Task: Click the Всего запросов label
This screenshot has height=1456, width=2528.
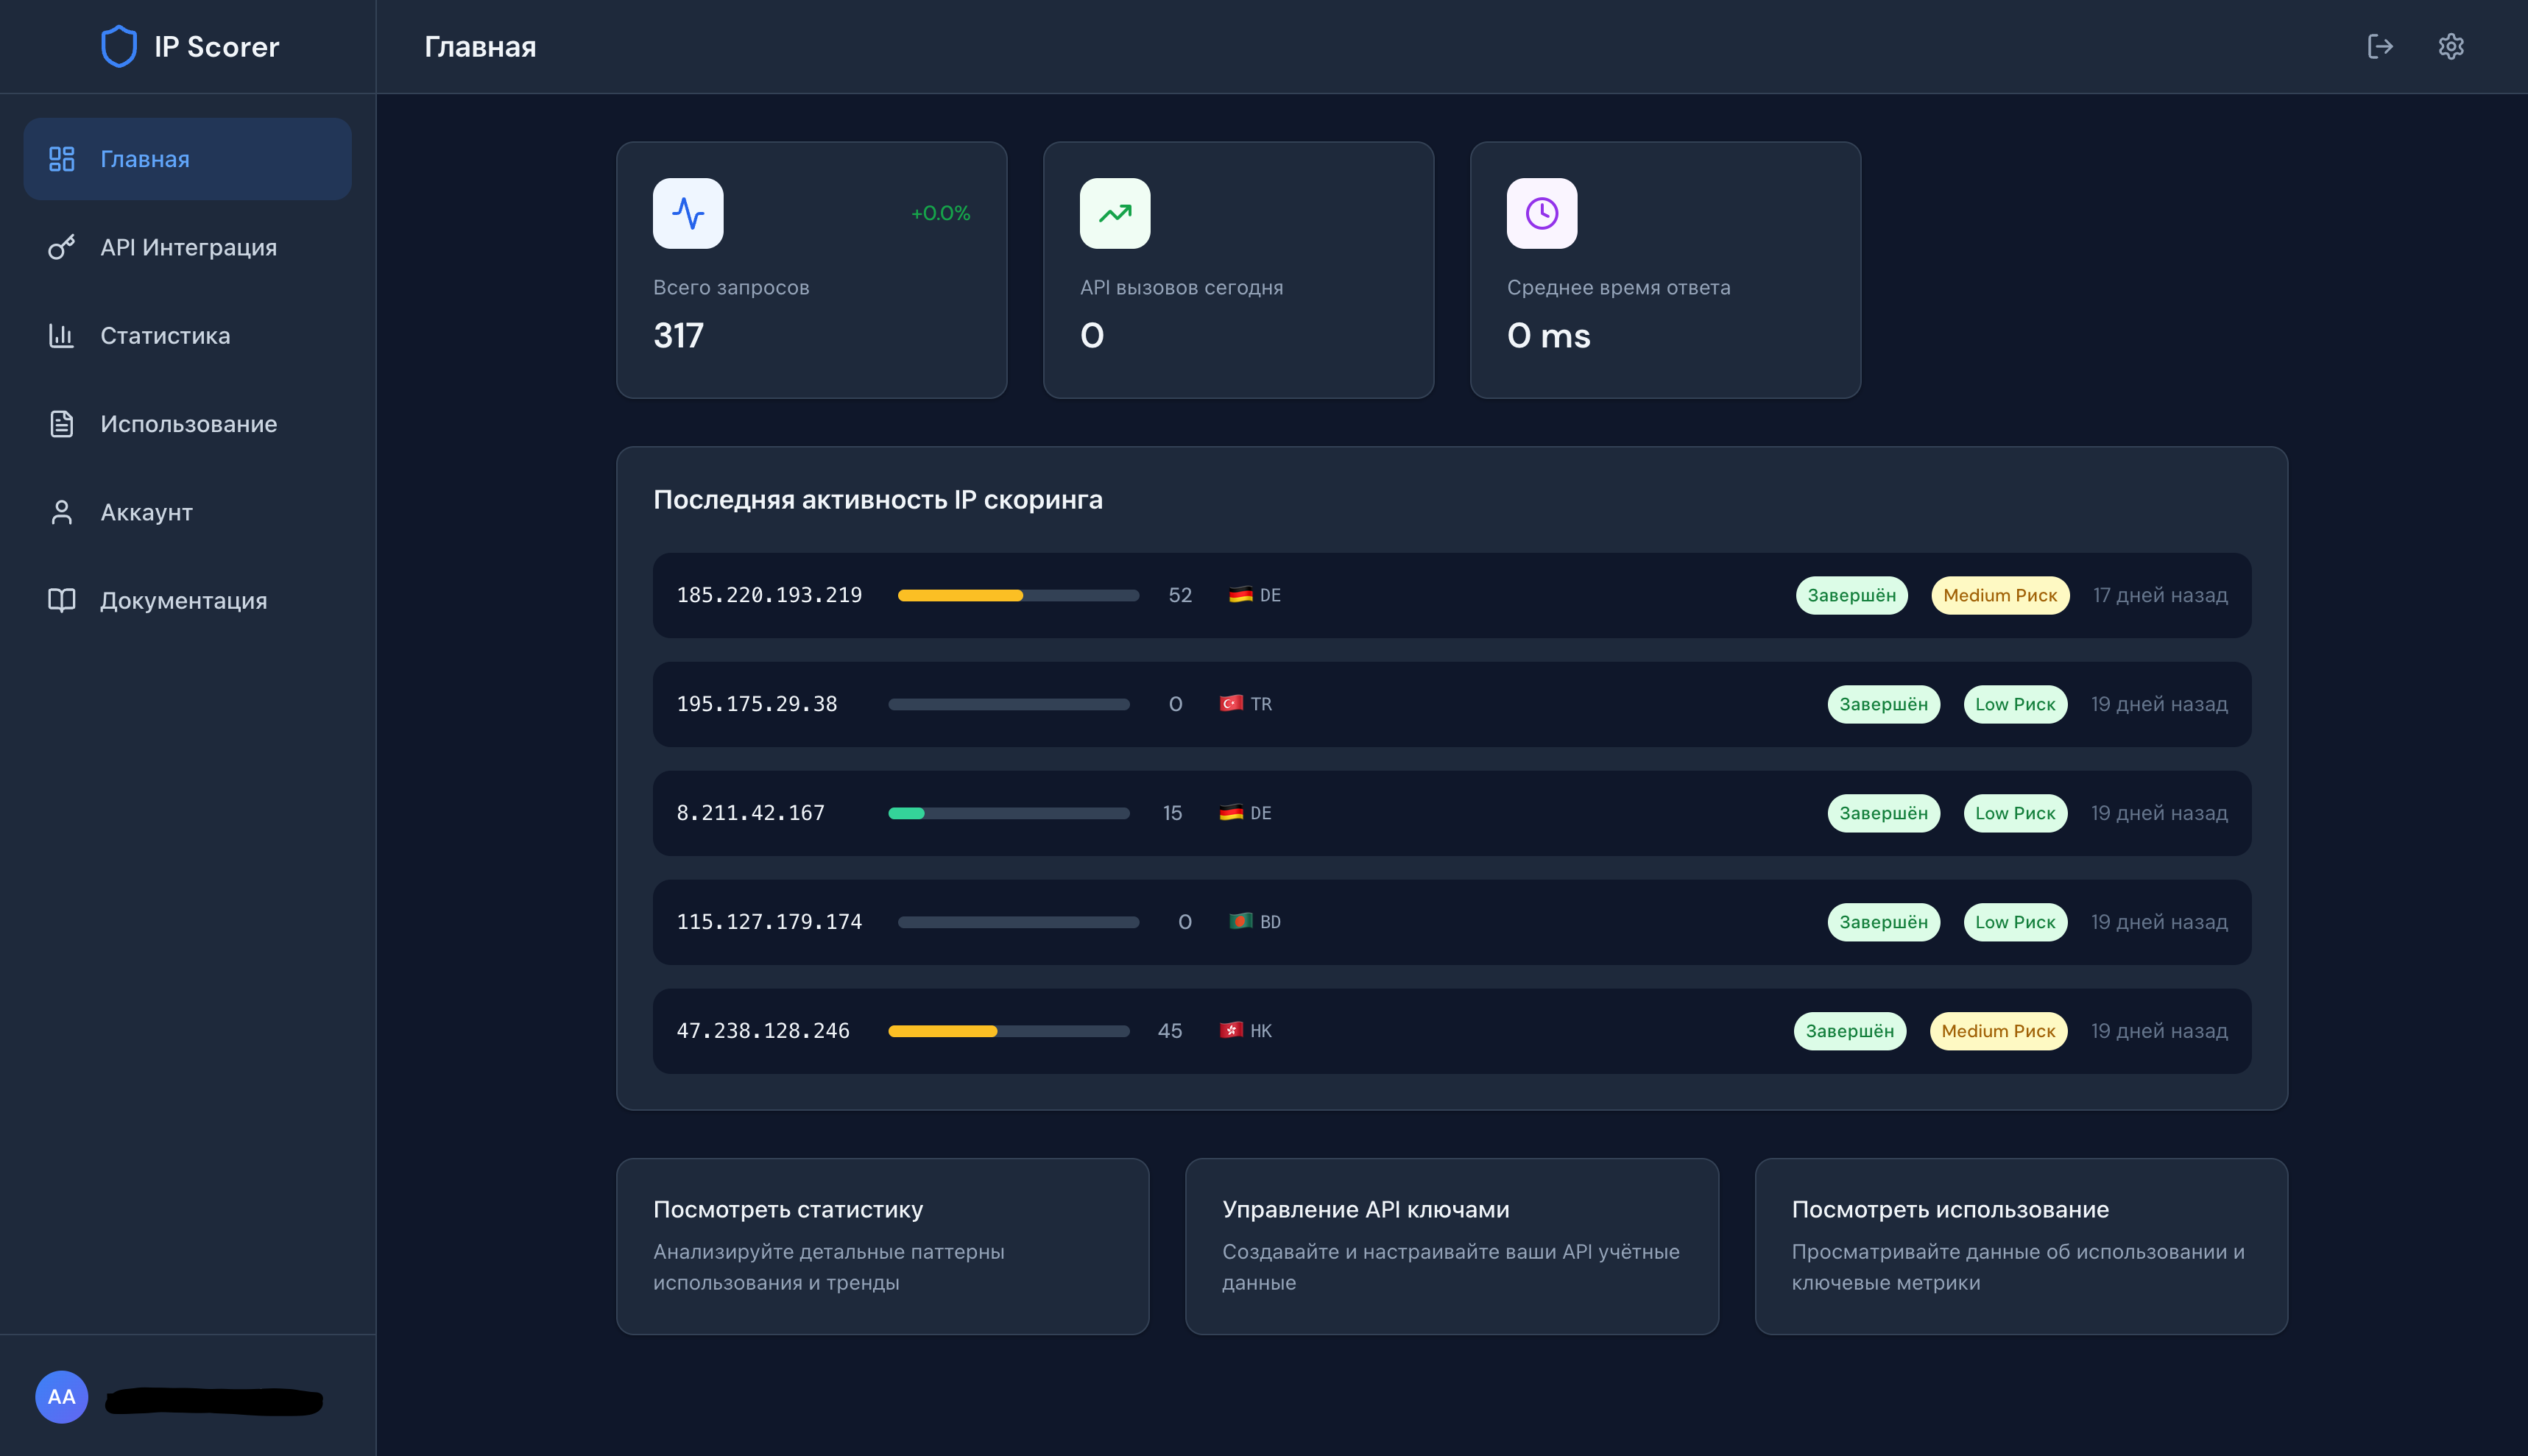Action: coord(731,287)
